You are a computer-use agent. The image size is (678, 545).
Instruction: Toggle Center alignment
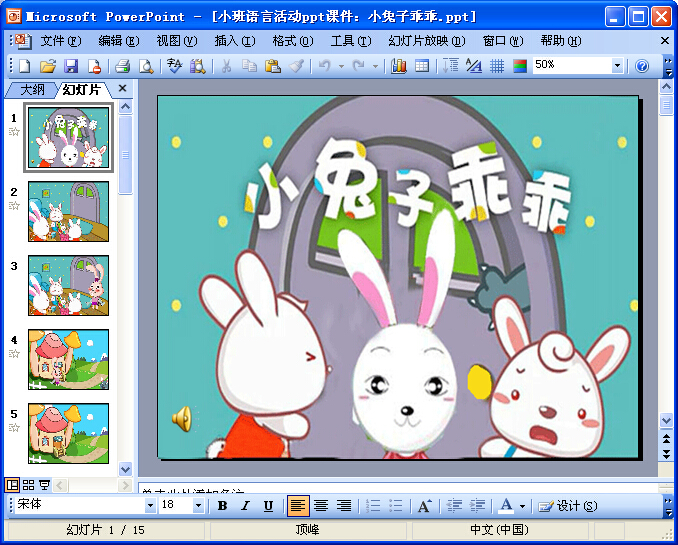point(321,506)
